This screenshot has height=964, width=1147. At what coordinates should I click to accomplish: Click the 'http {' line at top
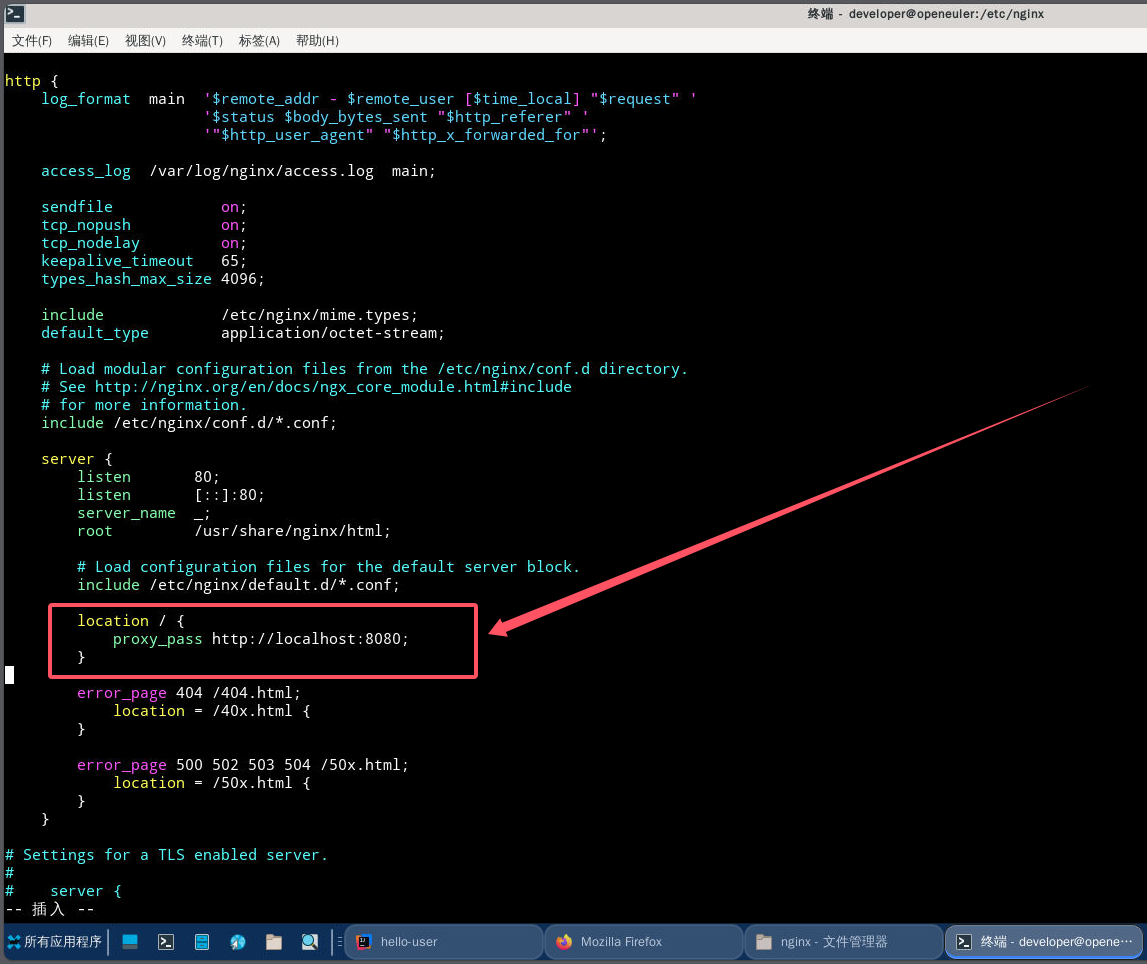pos(31,81)
